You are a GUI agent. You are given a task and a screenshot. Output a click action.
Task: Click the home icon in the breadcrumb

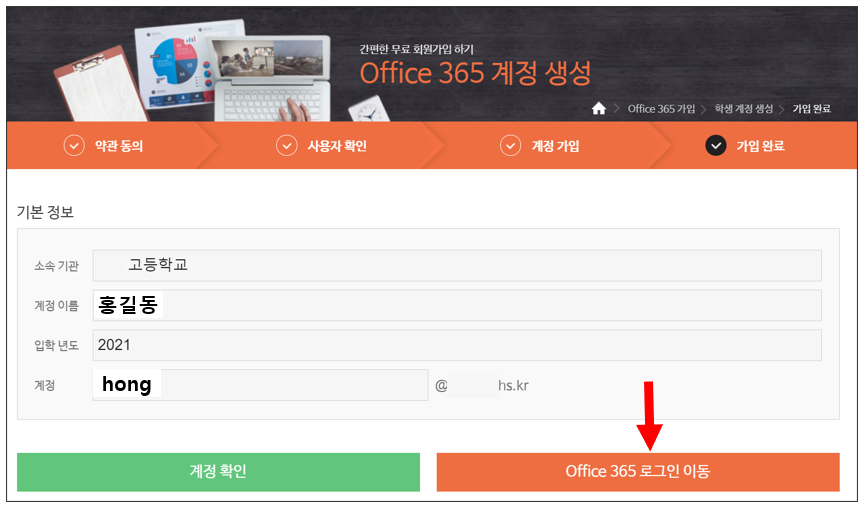coord(598,108)
